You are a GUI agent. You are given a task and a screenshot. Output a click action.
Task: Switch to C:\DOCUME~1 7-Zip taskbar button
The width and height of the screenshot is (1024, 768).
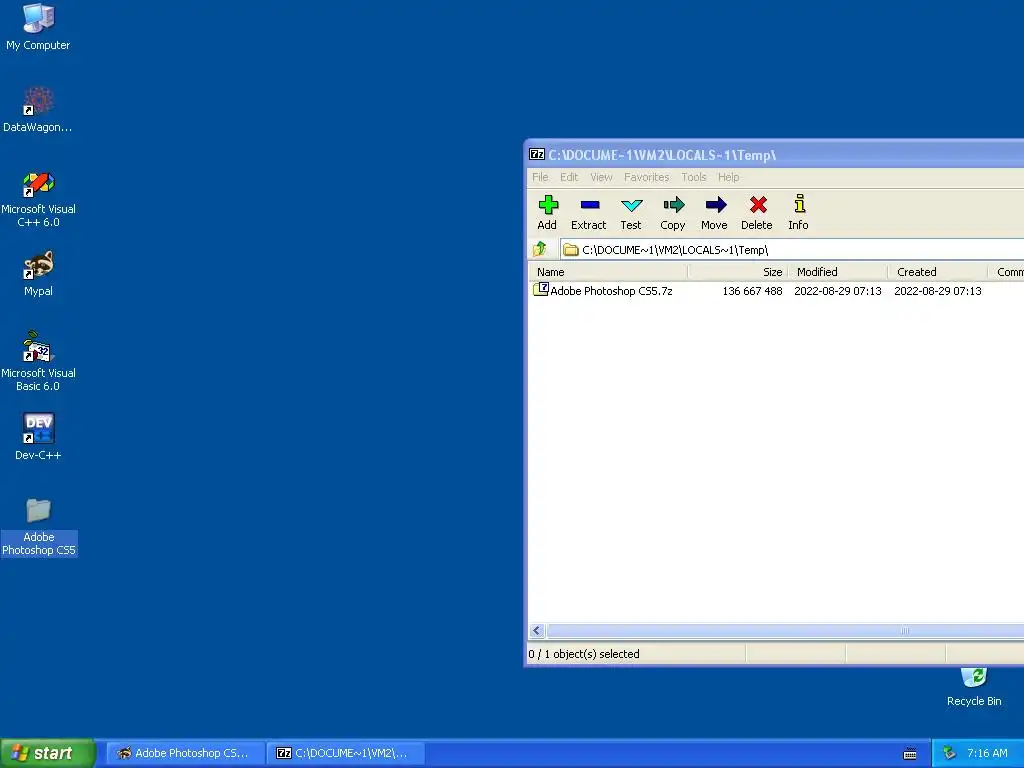tap(346, 754)
